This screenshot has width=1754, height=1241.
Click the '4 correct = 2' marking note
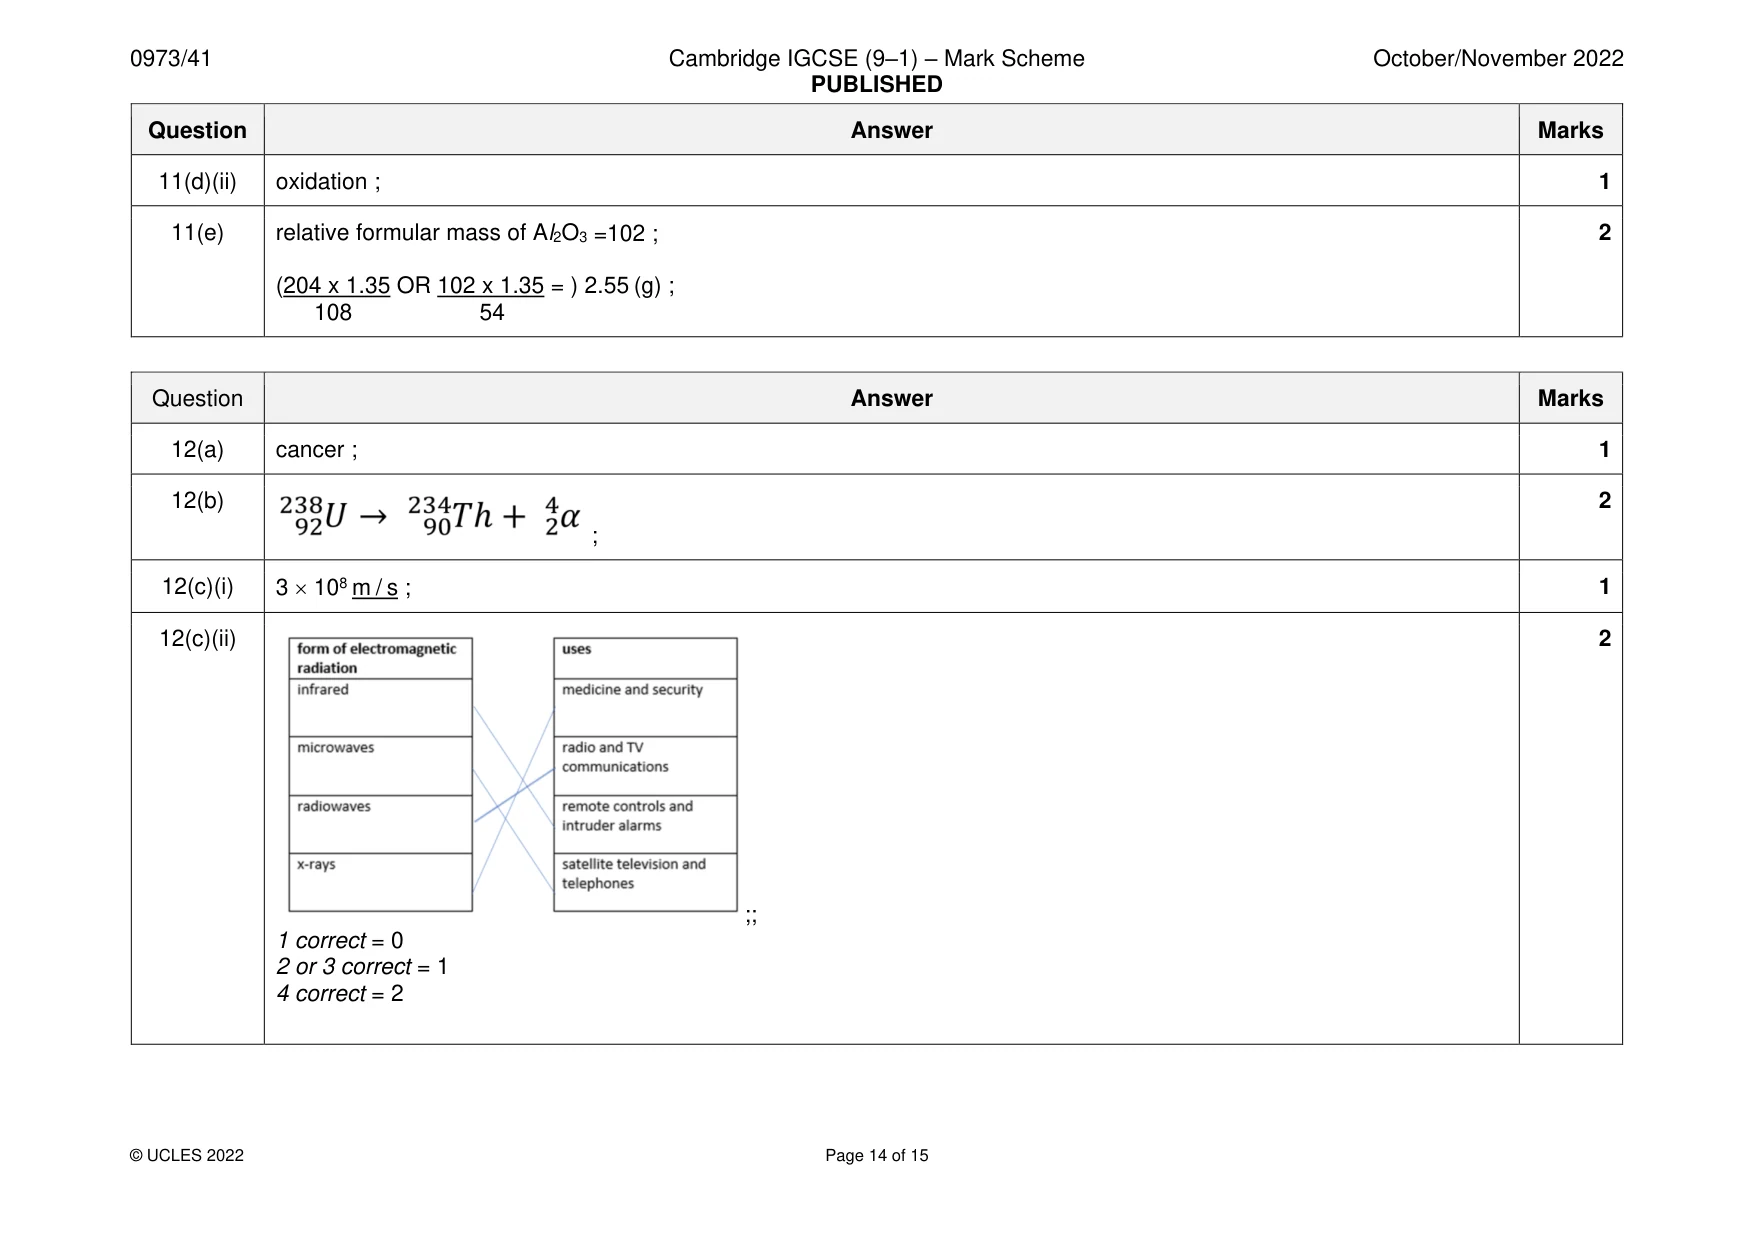pos(340,994)
